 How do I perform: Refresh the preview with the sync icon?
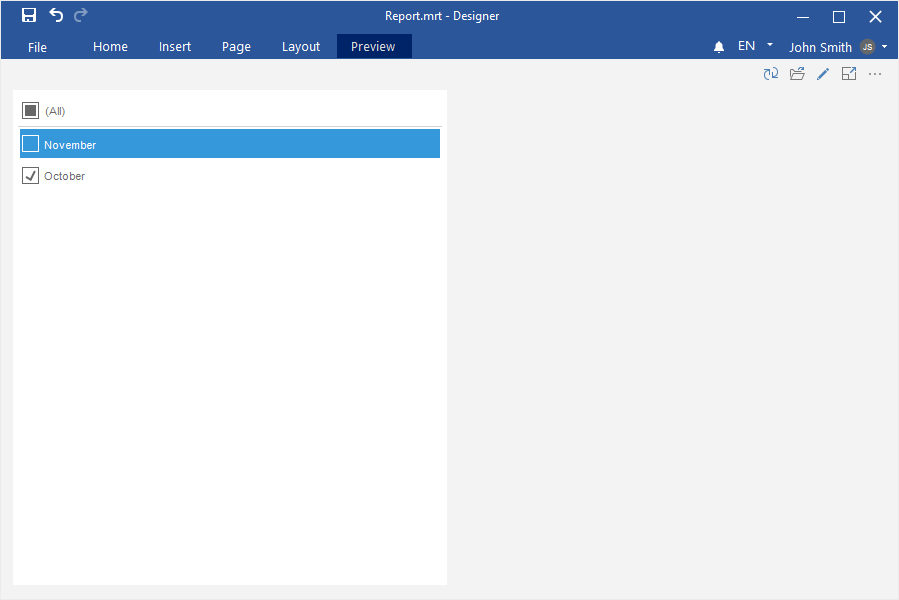771,74
